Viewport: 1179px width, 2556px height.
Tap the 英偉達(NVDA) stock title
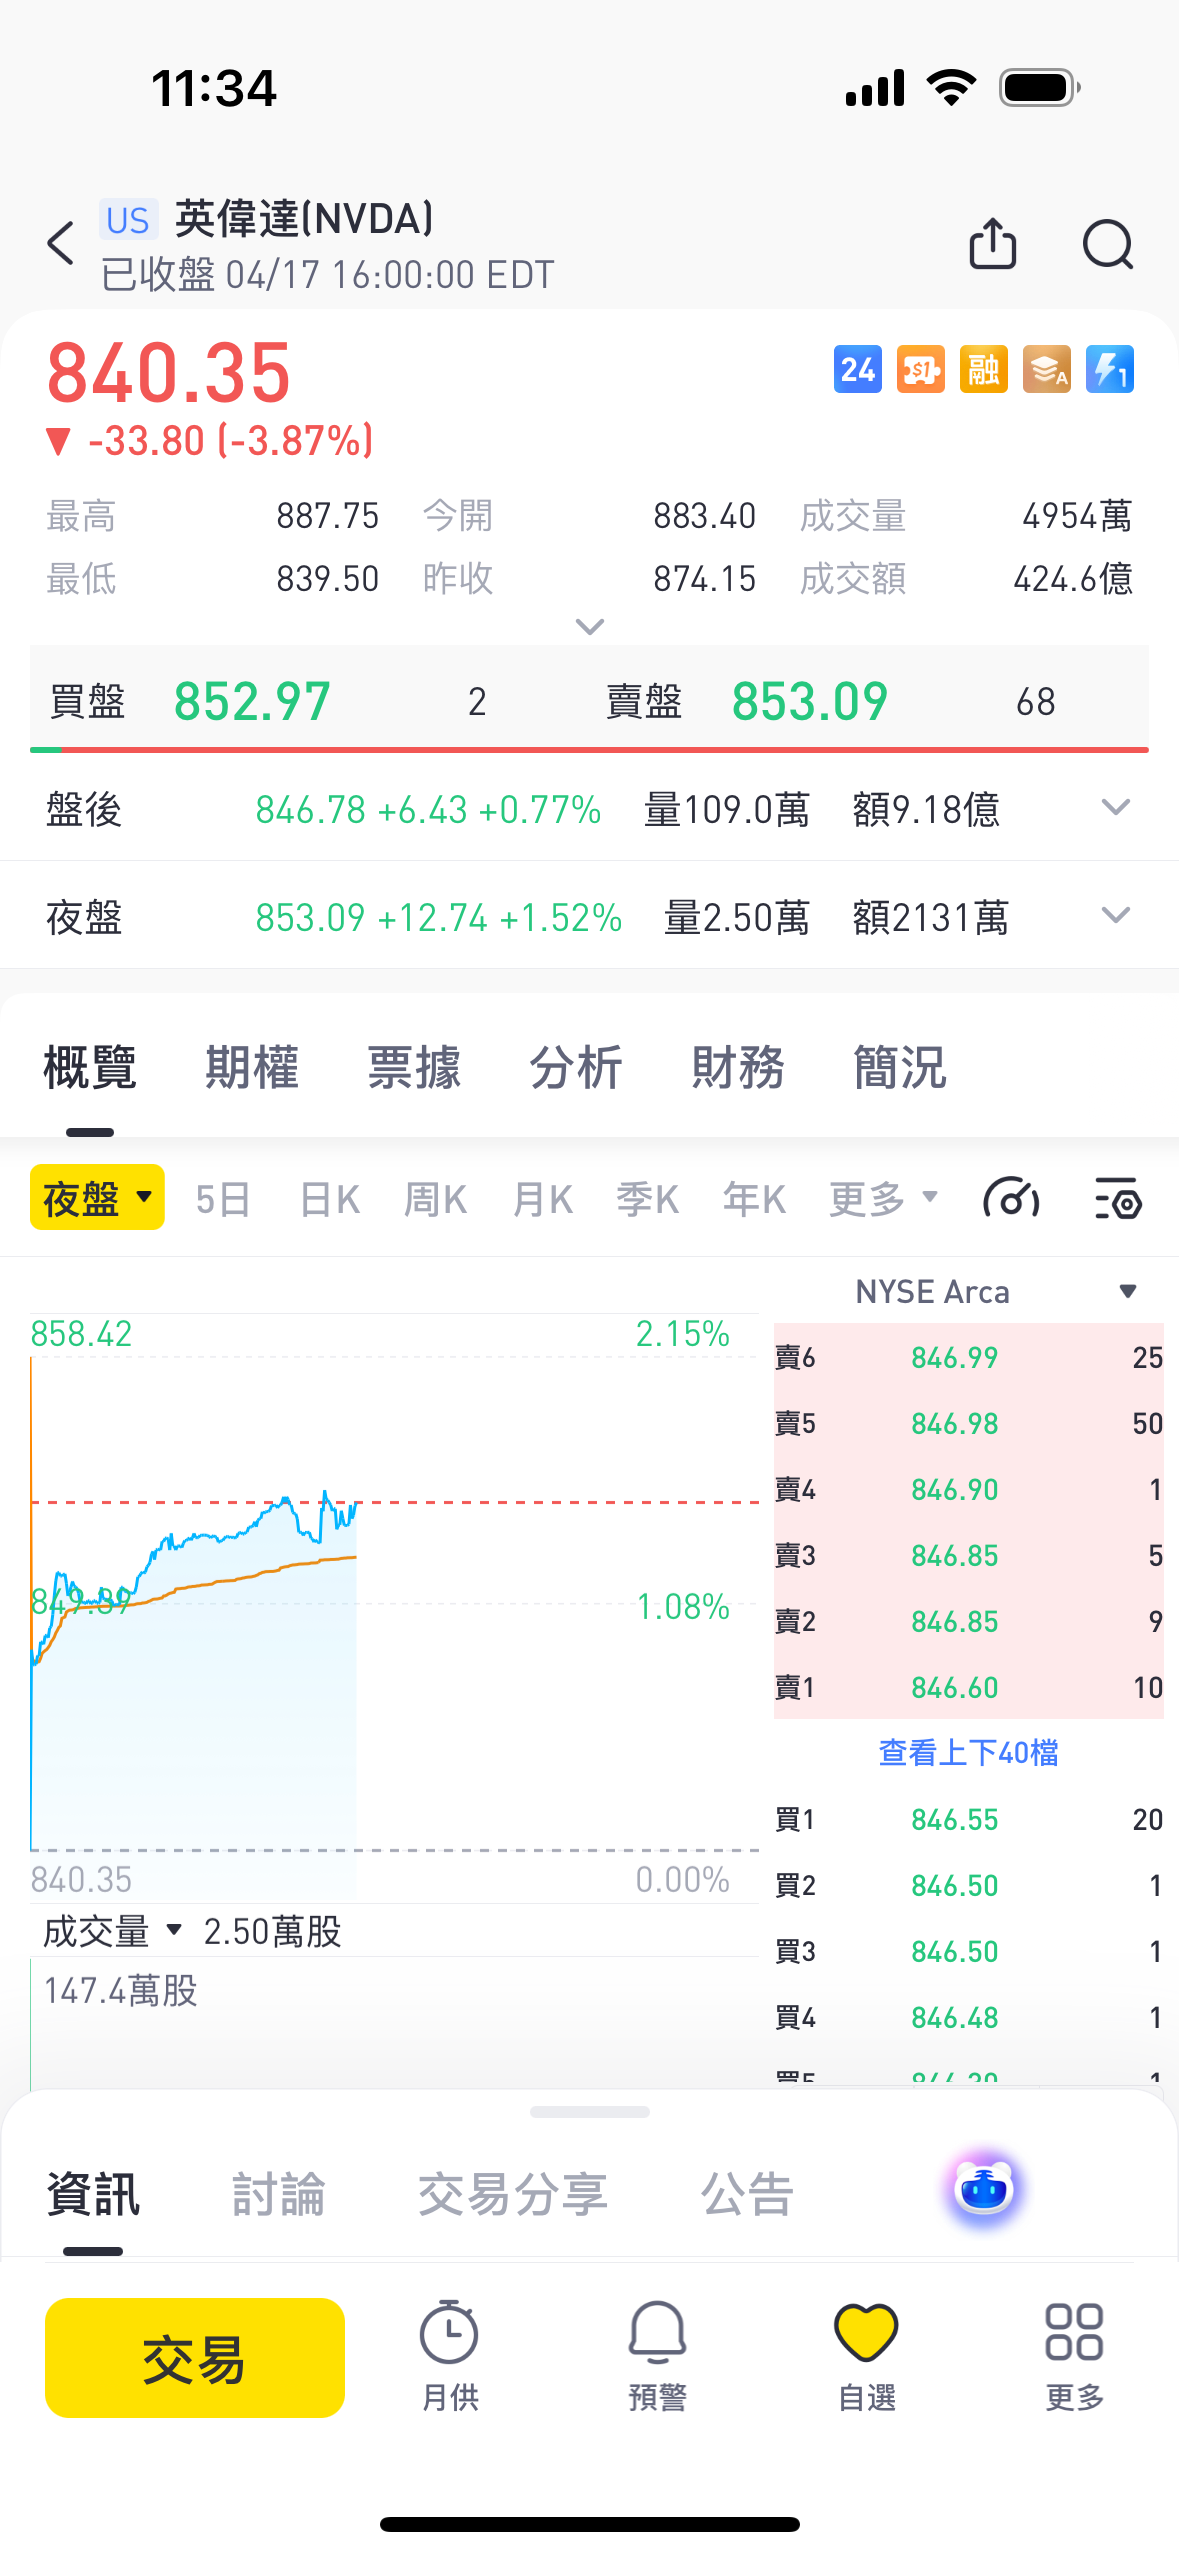pos(304,219)
